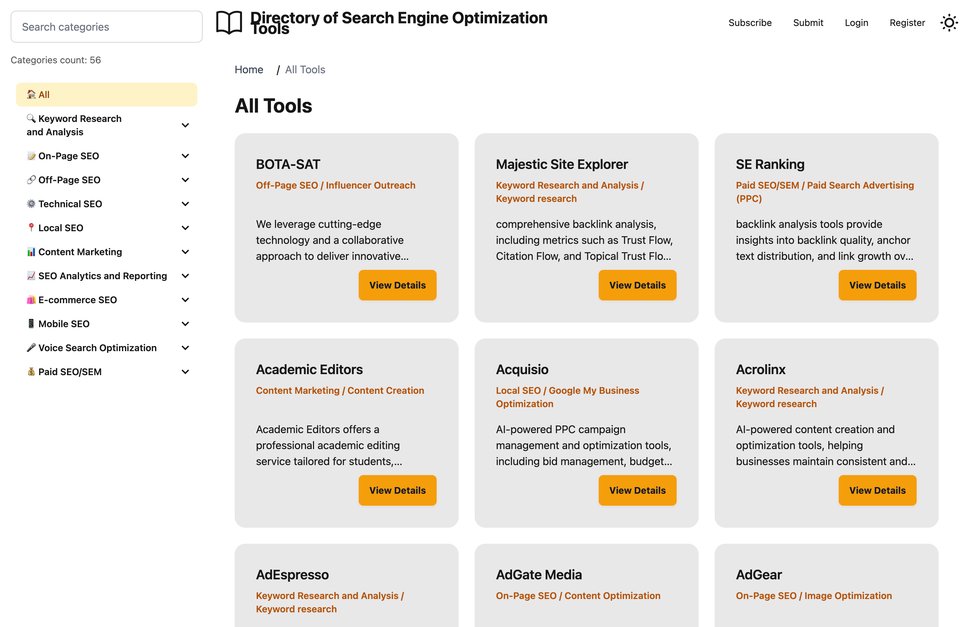This screenshot has height=627, width=960.
Task: Click the All Tools page heading
Action: pos(274,106)
